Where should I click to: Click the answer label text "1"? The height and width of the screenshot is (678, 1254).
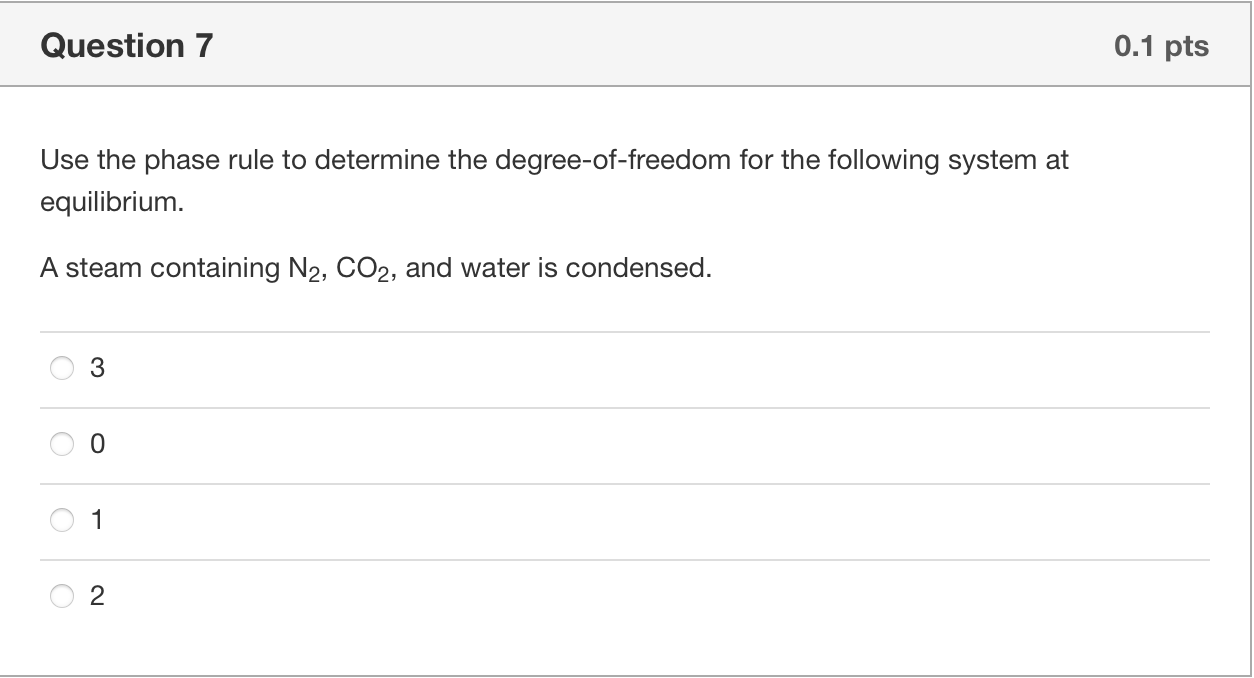(97, 521)
